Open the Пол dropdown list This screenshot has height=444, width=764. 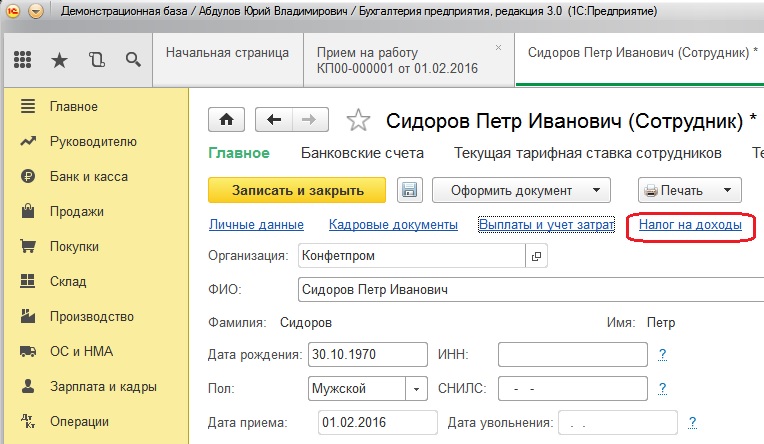tap(416, 388)
